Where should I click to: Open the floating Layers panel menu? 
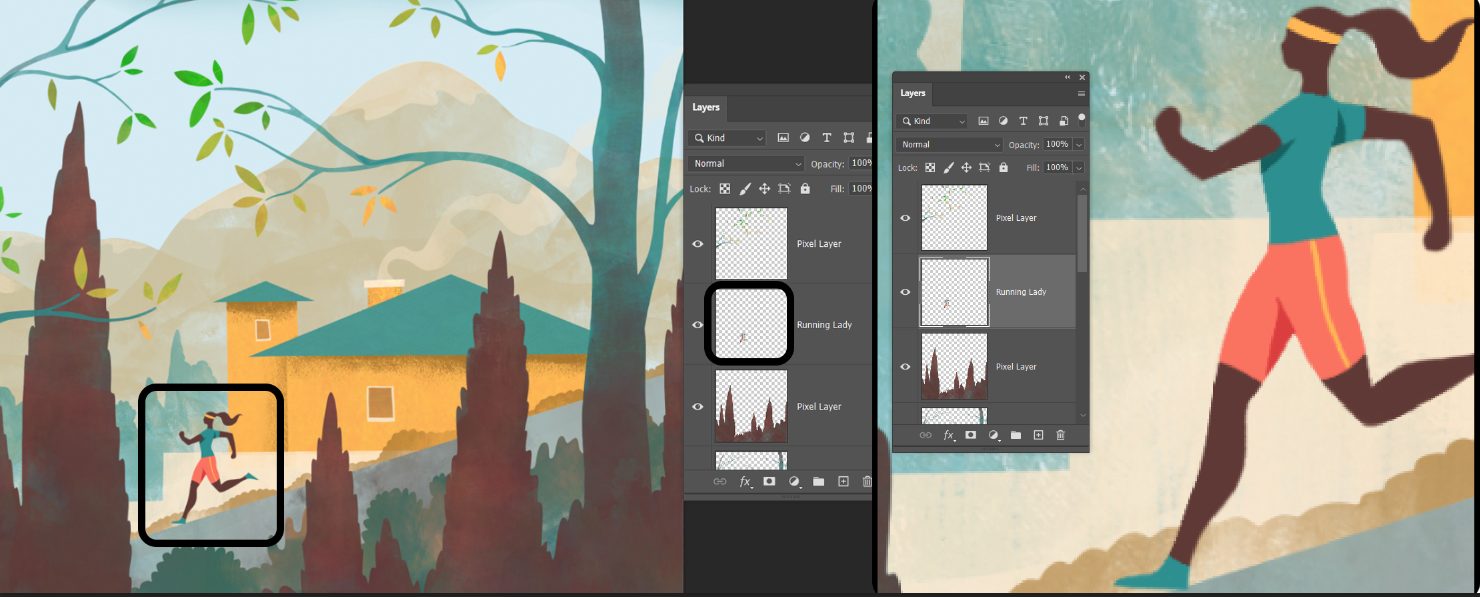coord(1081,92)
